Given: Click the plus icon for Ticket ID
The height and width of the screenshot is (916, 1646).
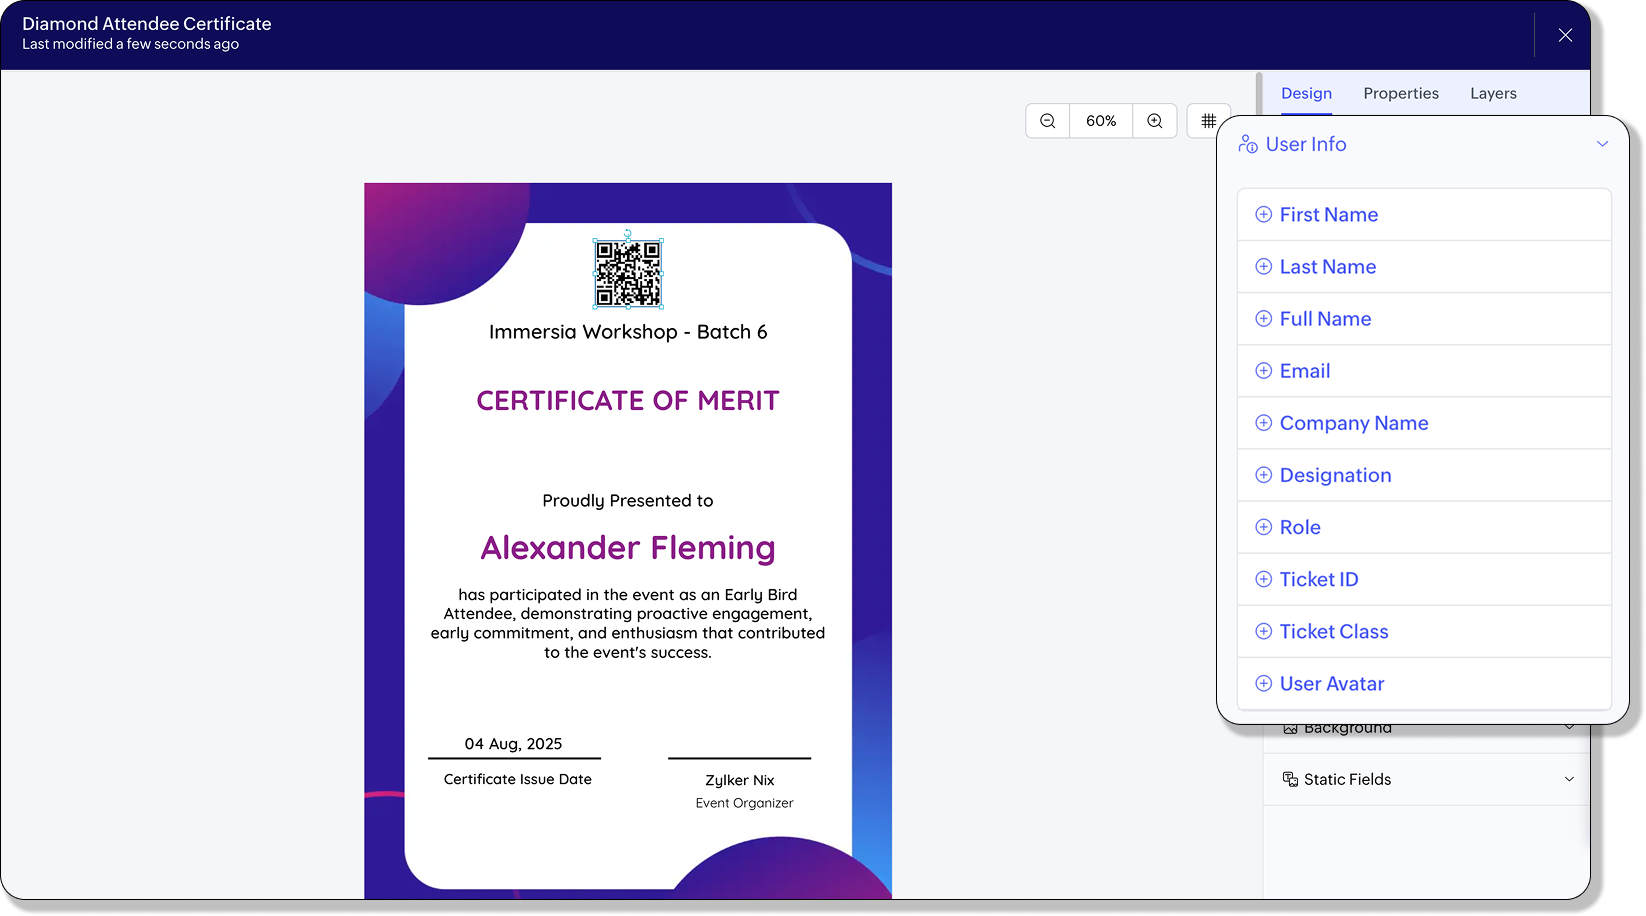Looking at the screenshot, I should [1264, 579].
